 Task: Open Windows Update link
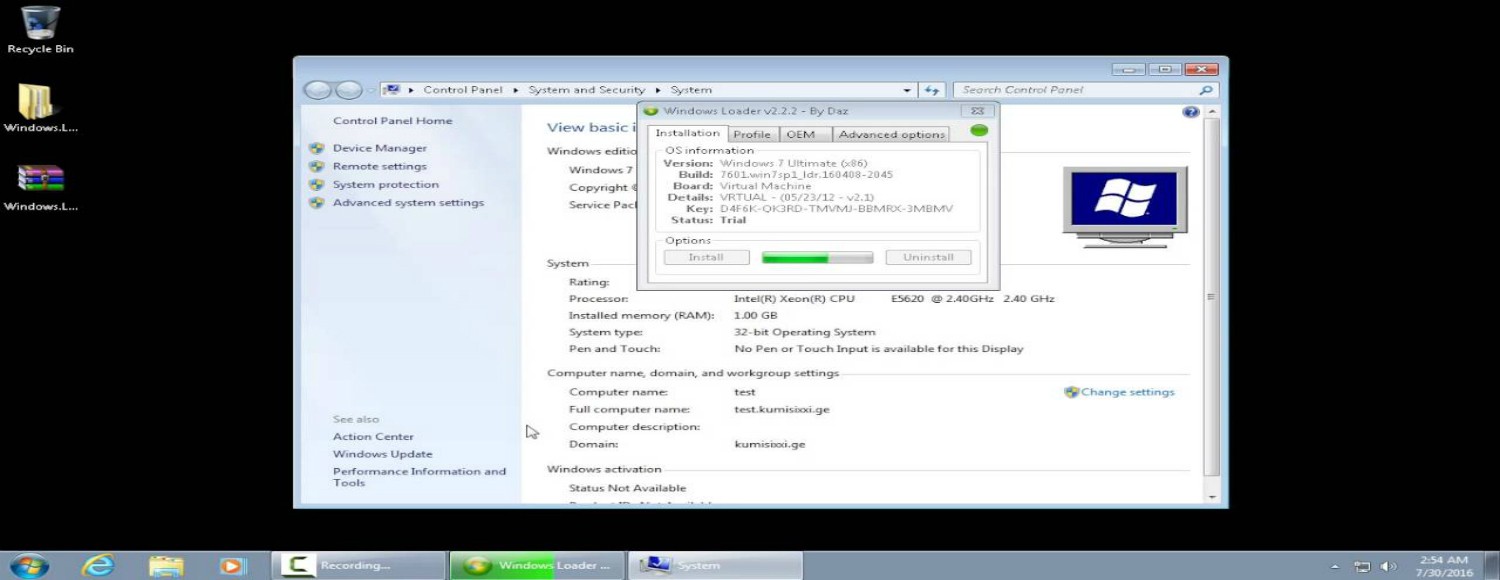click(x=382, y=454)
